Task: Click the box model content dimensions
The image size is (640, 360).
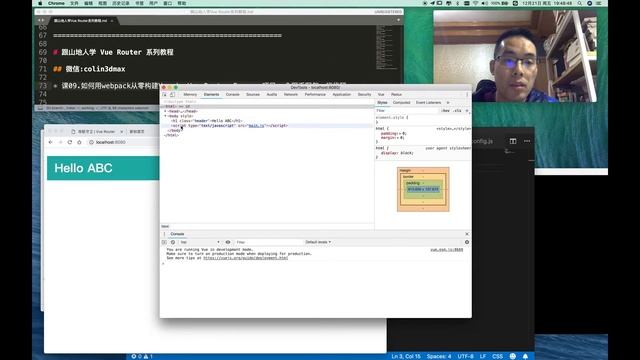Action: point(423,189)
